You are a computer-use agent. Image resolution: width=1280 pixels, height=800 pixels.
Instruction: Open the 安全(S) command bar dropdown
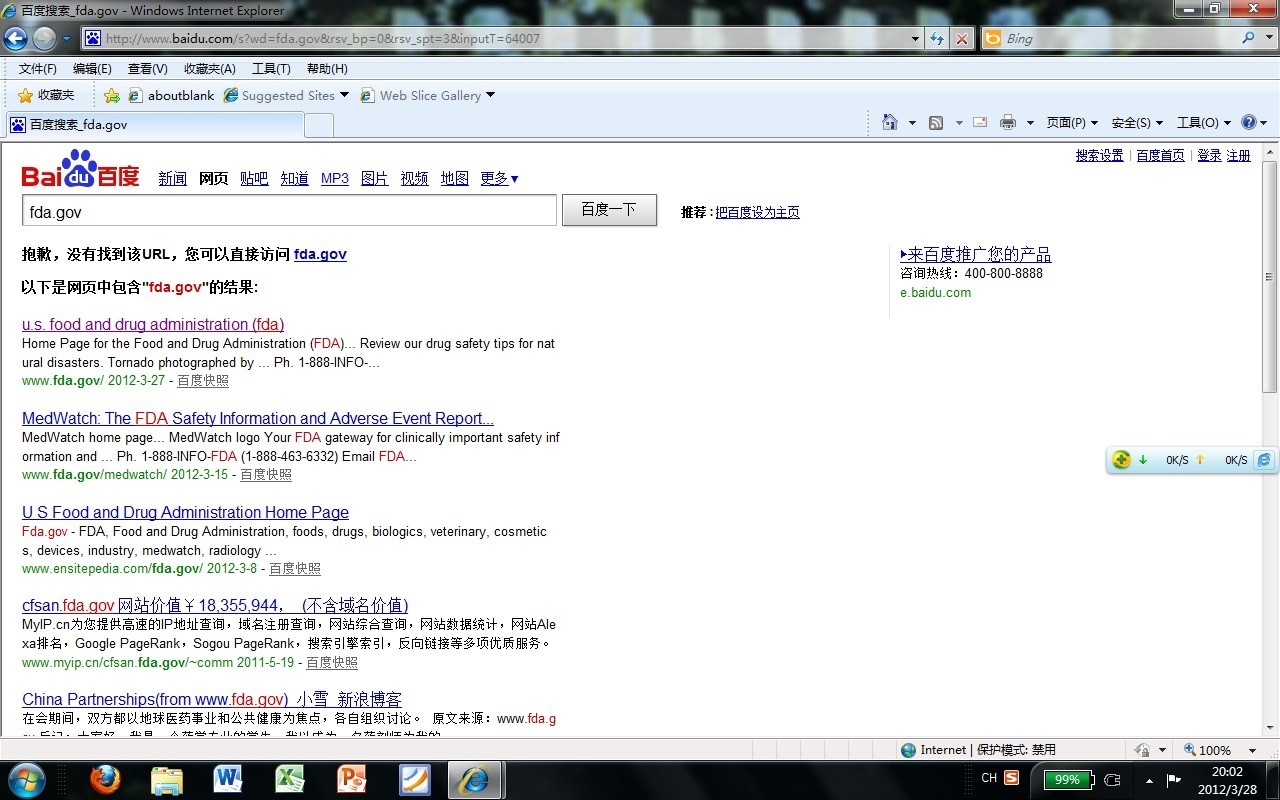[1137, 122]
